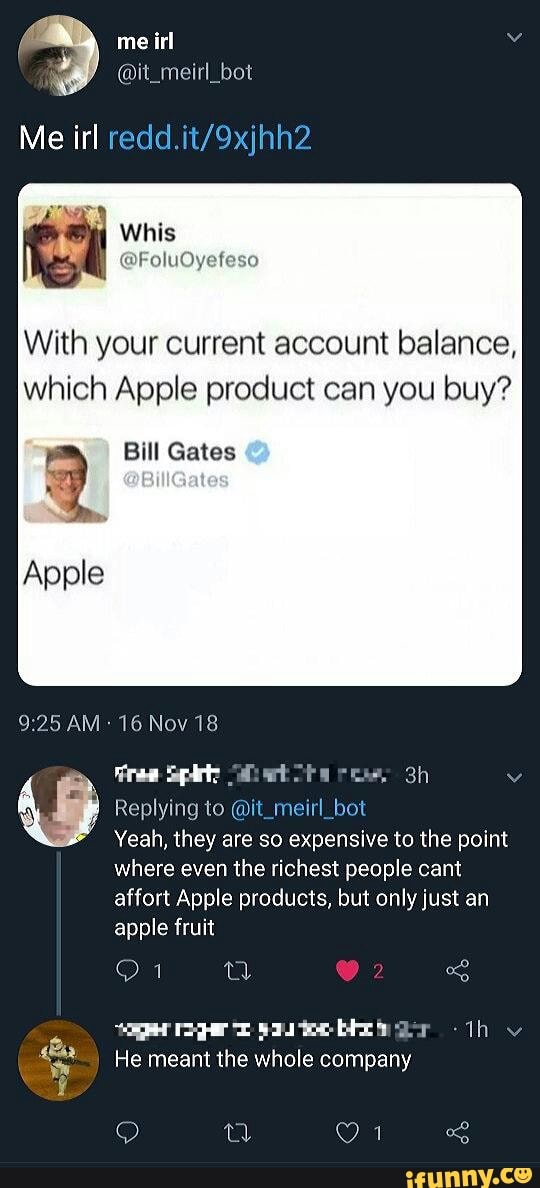This screenshot has height=1188, width=540.
Task: Share the apple fruit comment
Action: click(457, 970)
